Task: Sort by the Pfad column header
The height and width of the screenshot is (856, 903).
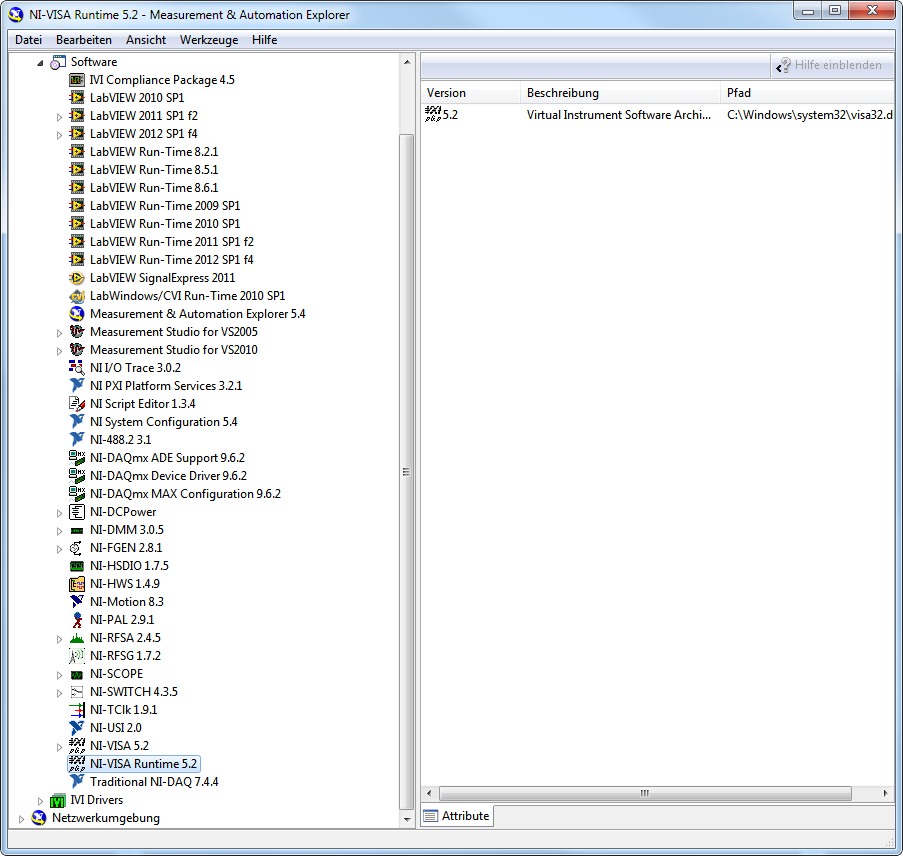Action: [x=807, y=93]
